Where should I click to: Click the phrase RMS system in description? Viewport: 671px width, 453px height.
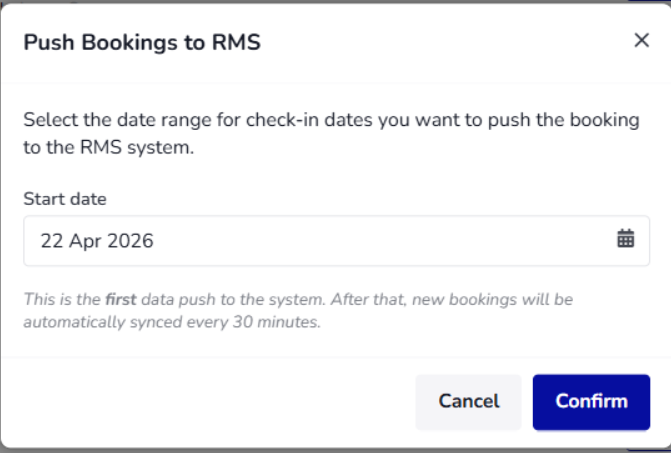pos(137,147)
